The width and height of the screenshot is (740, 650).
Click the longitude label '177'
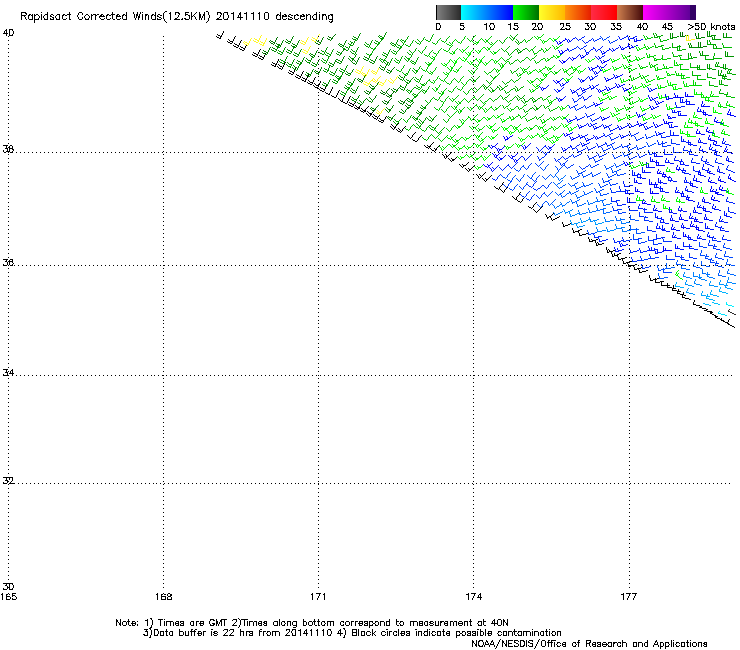(629, 597)
